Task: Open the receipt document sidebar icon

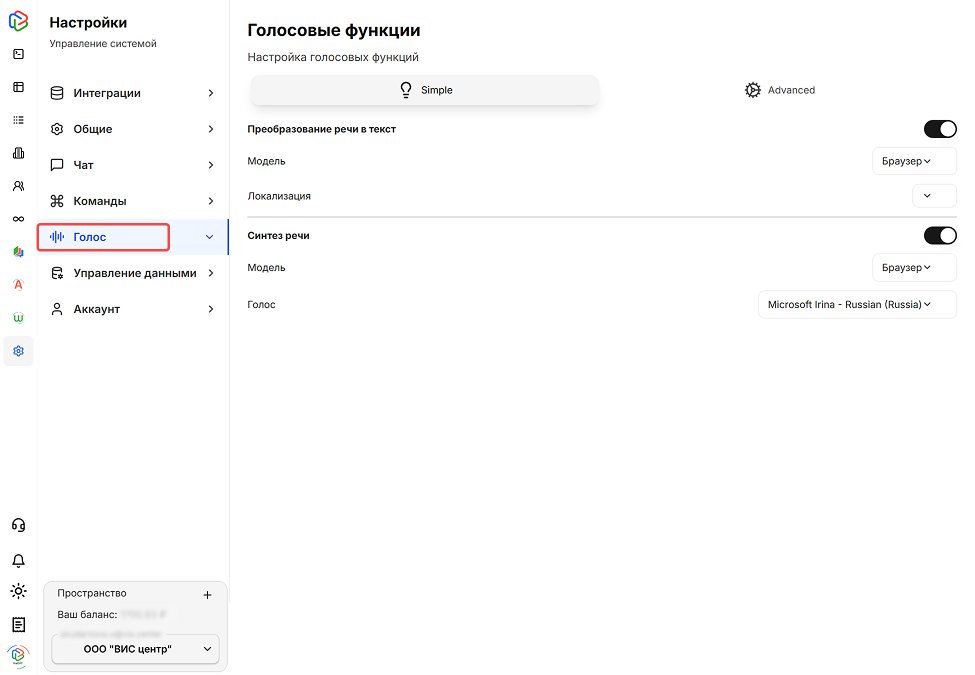Action: (18, 624)
